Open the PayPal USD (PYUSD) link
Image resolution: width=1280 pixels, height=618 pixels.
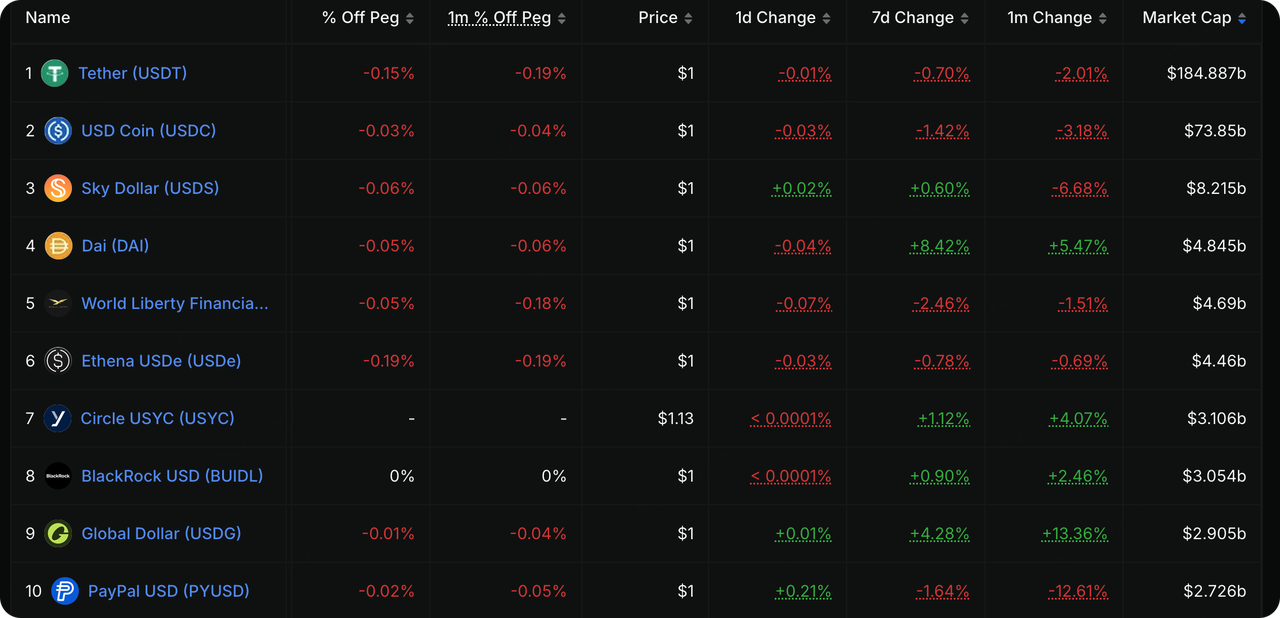[169, 591]
